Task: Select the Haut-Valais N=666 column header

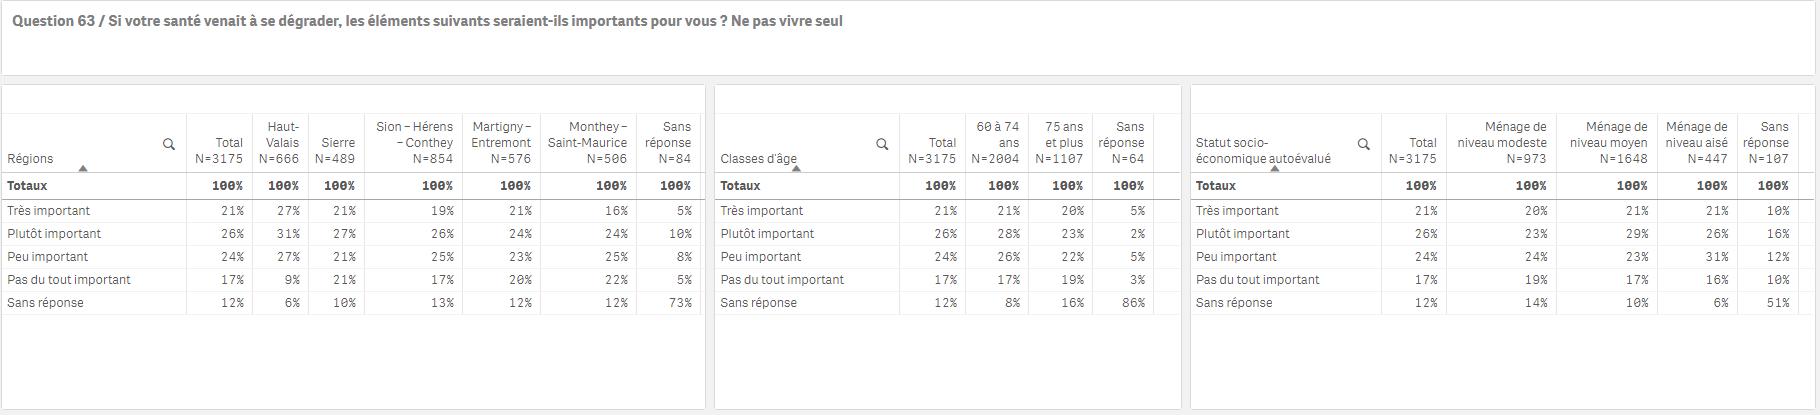Action: (281, 143)
